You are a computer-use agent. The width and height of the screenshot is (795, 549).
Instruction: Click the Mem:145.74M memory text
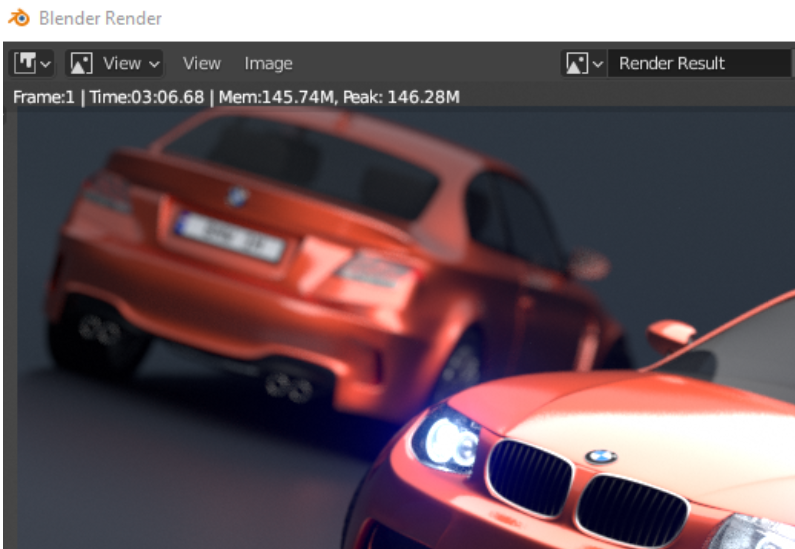click(x=275, y=97)
